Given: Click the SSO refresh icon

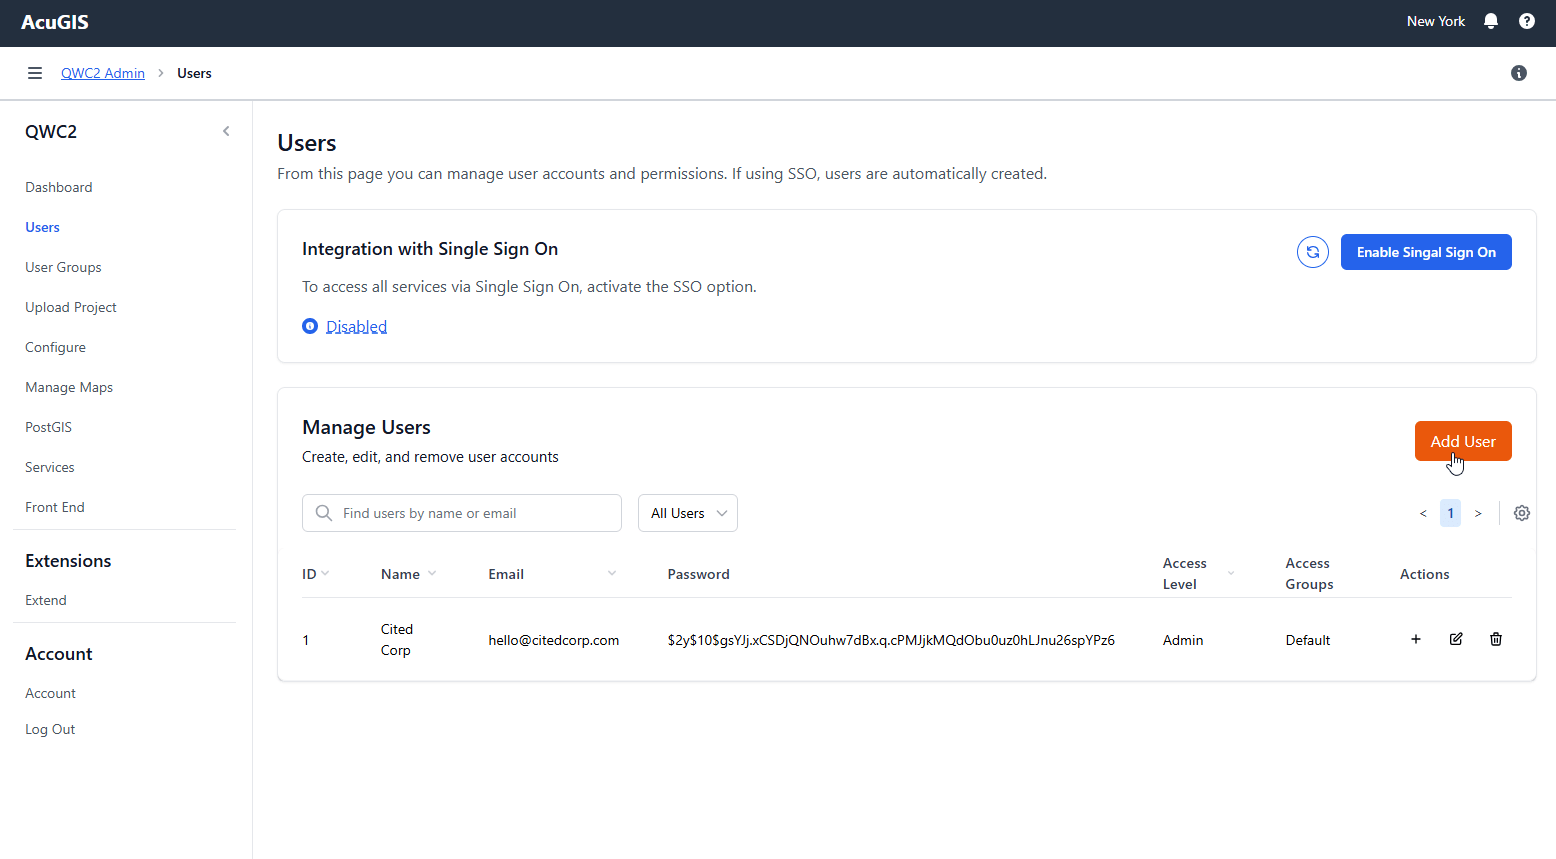Looking at the screenshot, I should pos(1312,252).
